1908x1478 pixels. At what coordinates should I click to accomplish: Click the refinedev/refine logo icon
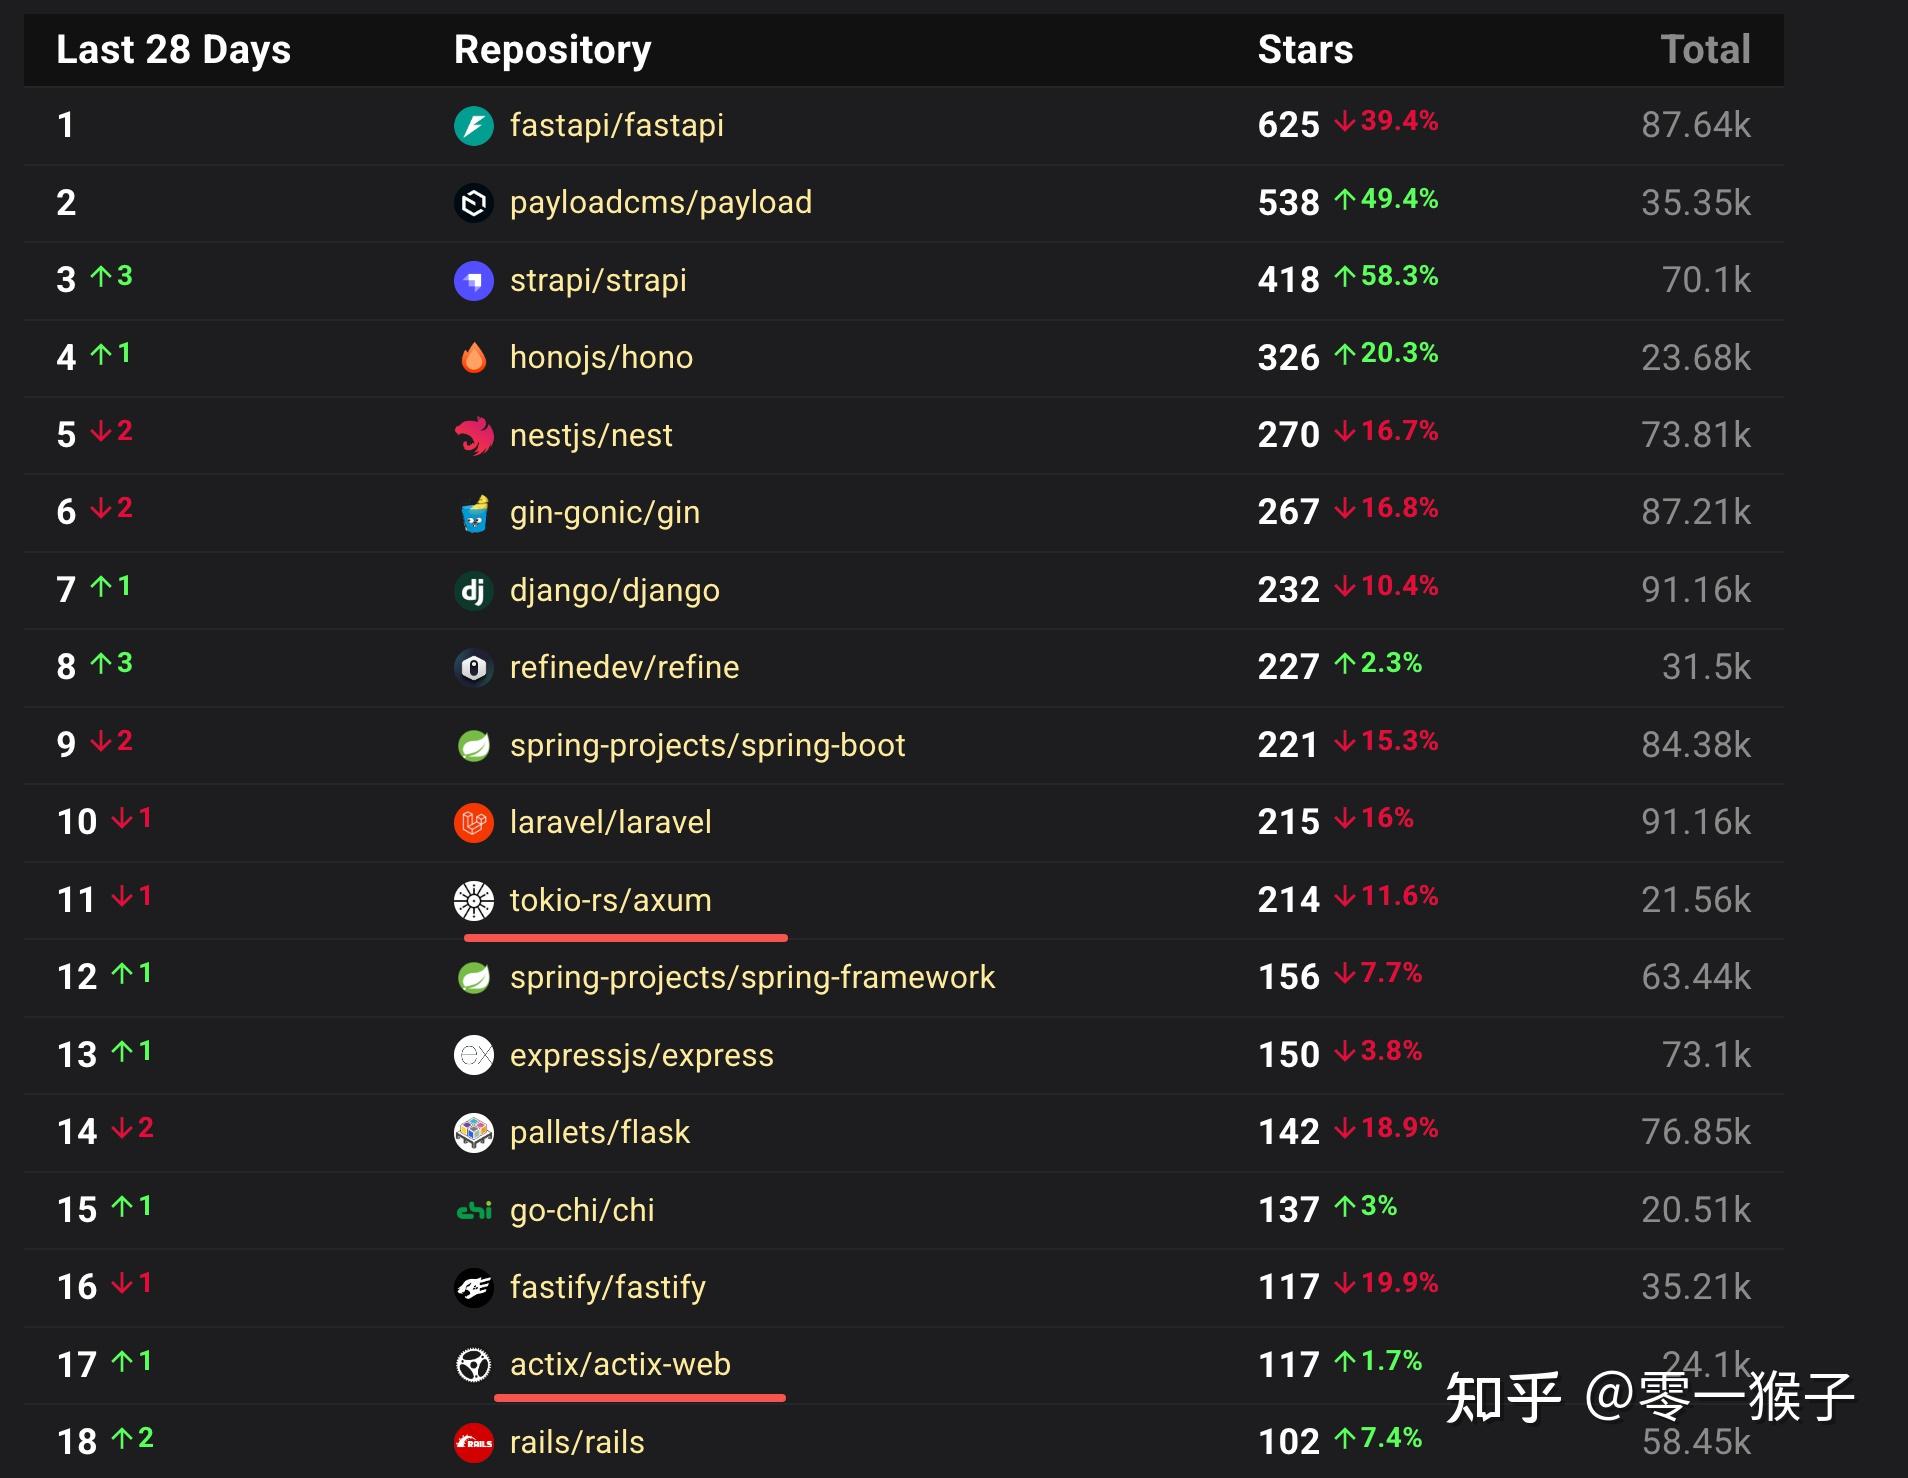point(474,668)
